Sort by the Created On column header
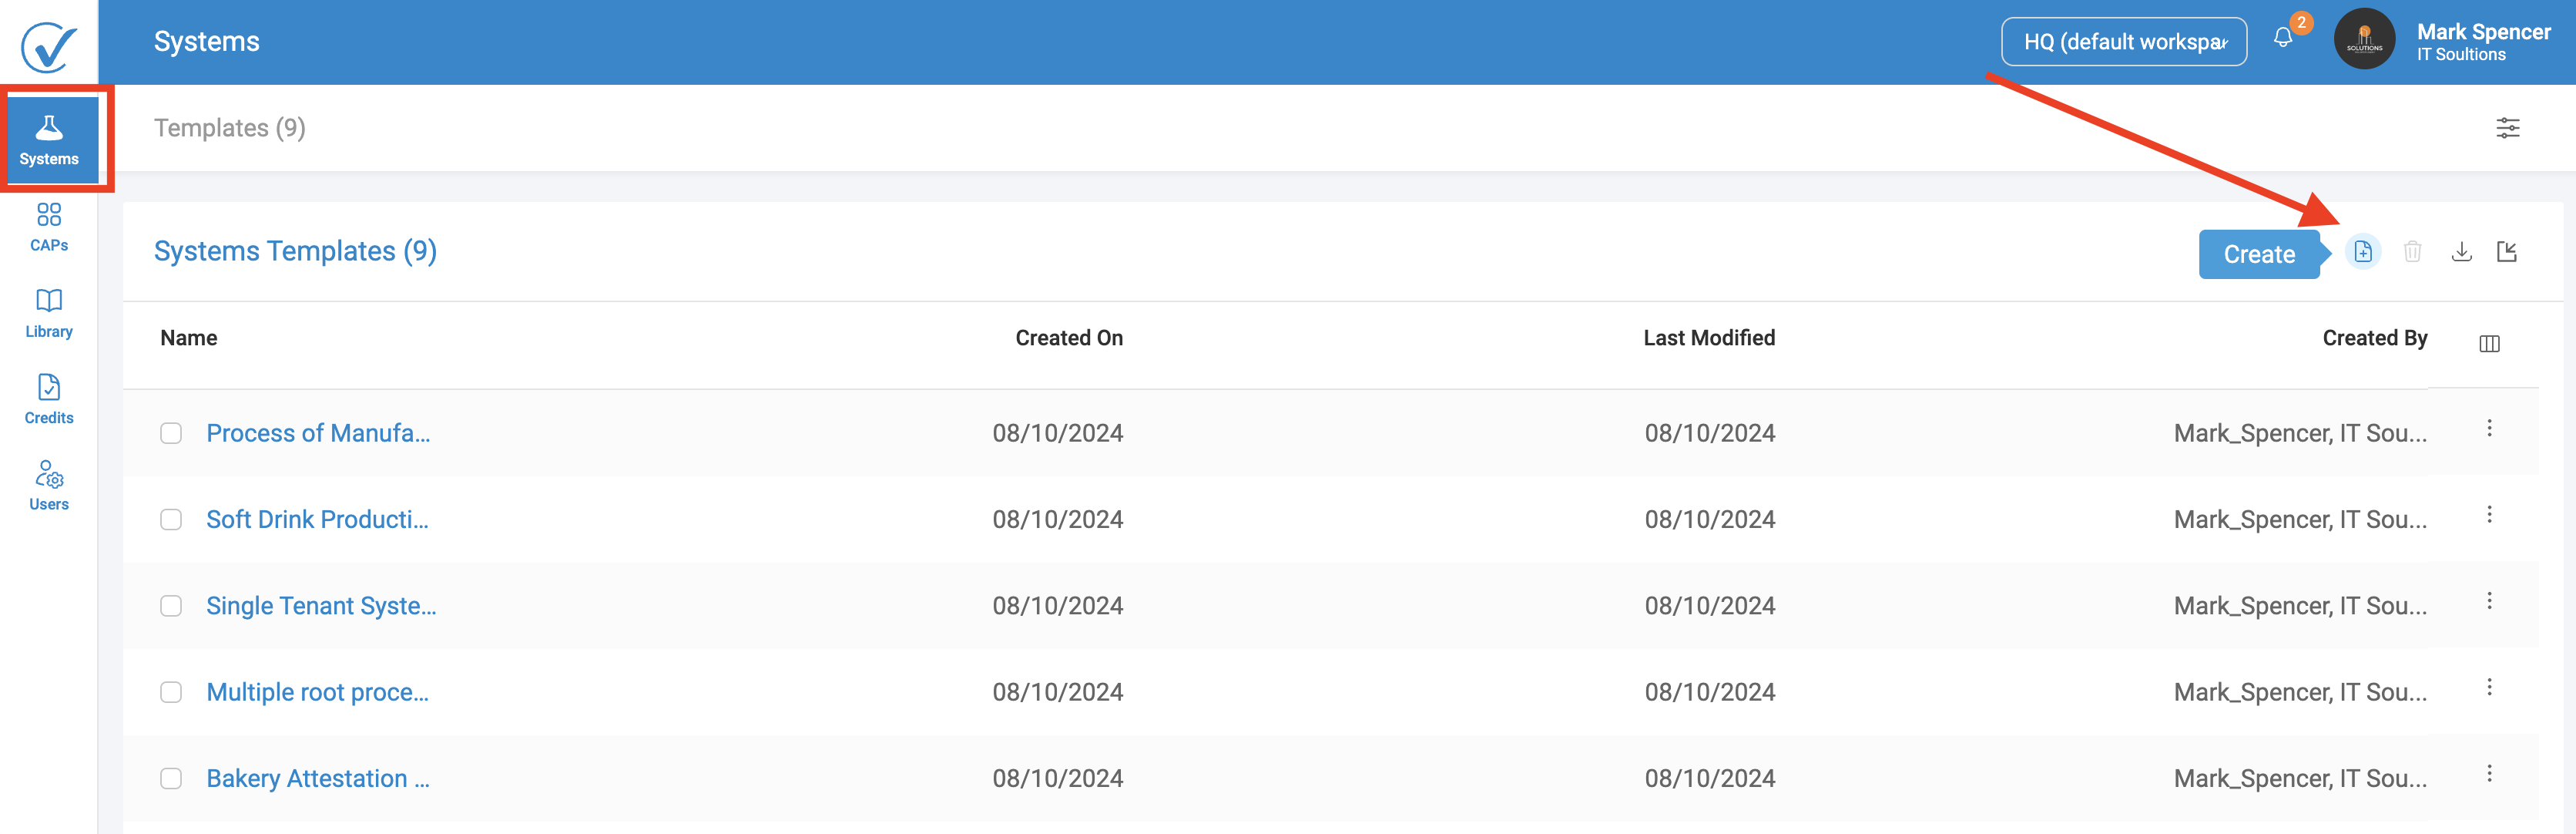The width and height of the screenshot is (2576, 834). (x=1069, y=338)
